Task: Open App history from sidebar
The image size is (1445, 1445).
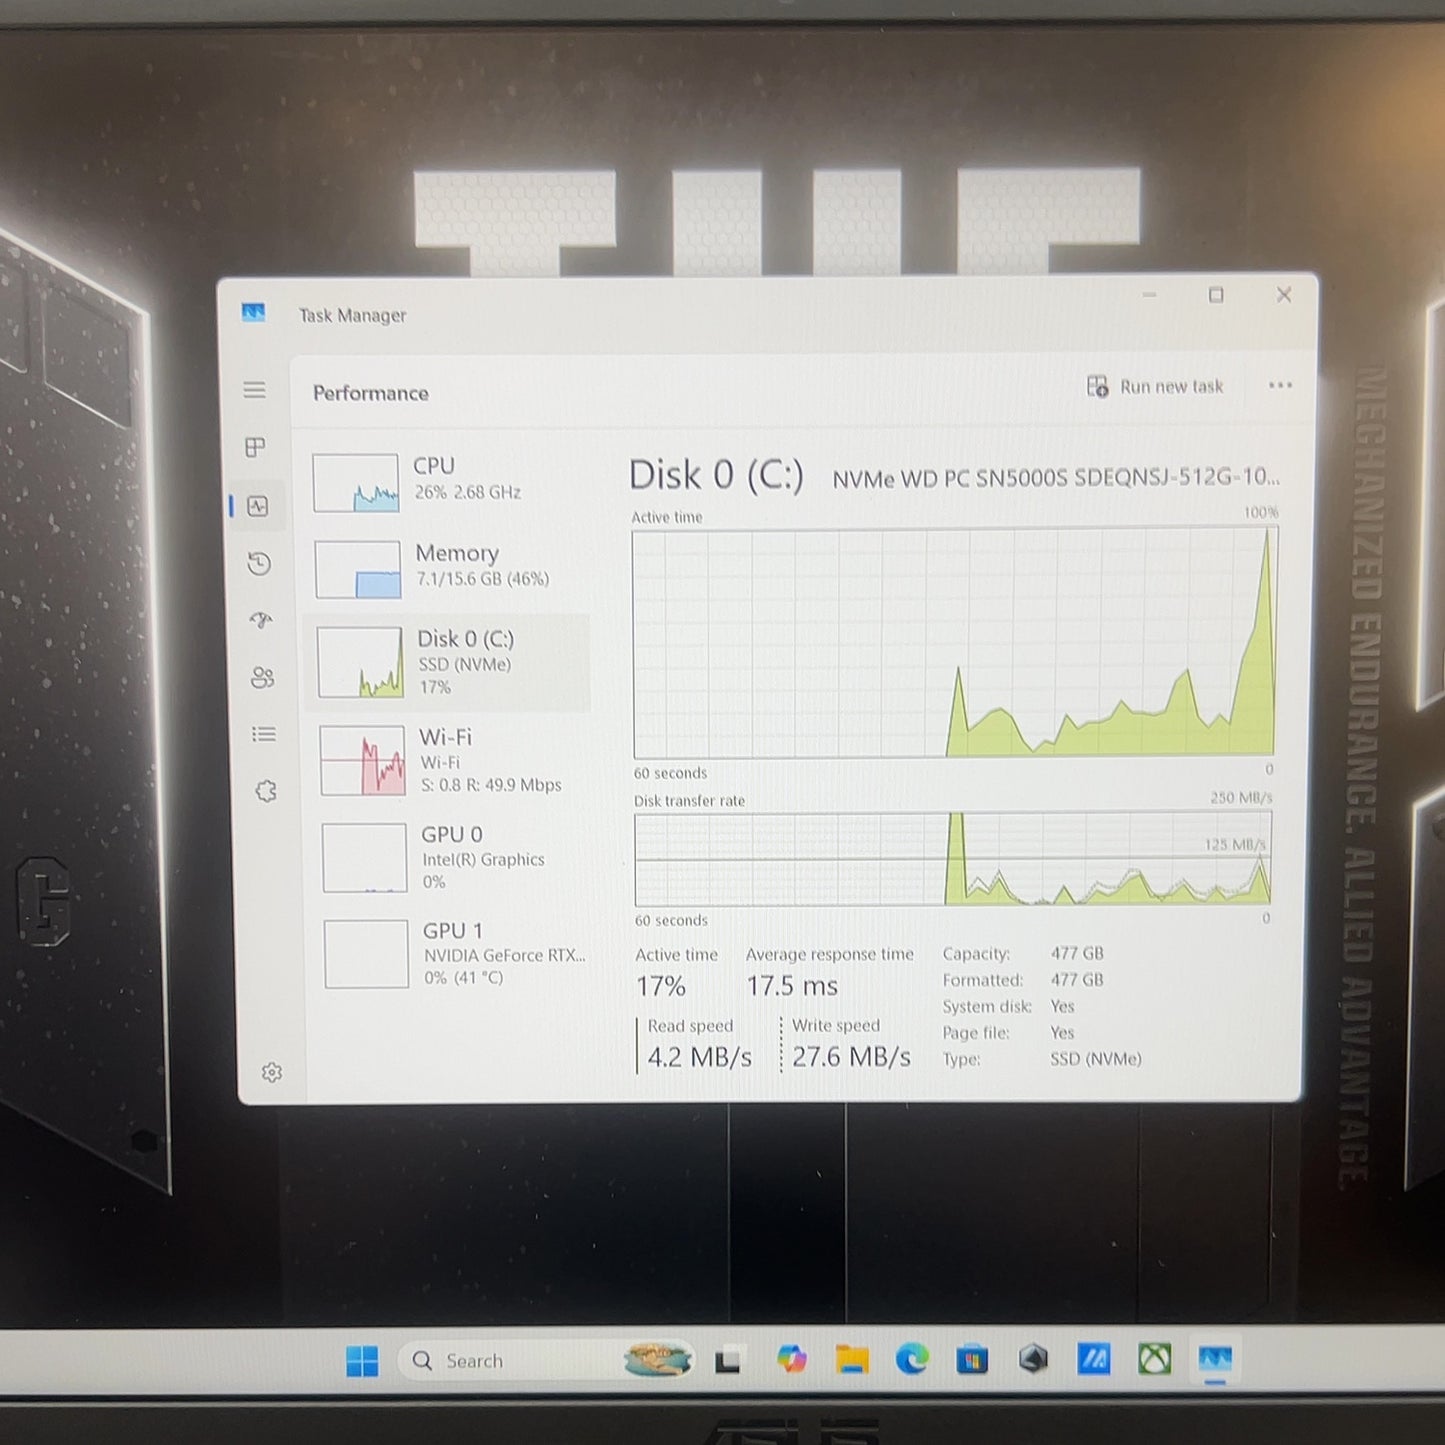Action: [259, 564]
